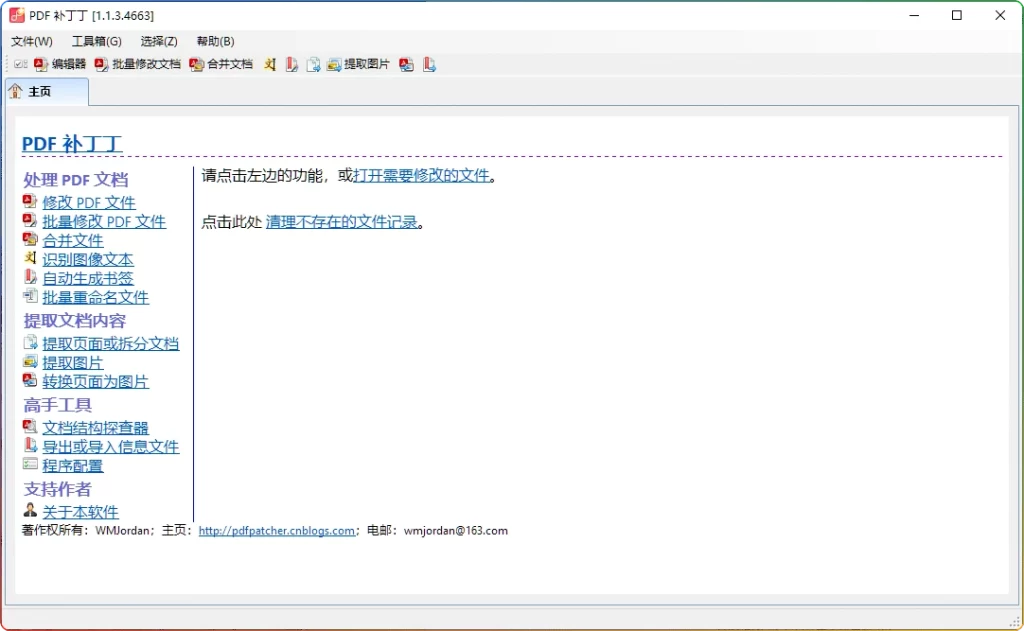This screenshot has width=1024, height=631.
Task: Open the convert pages to images toolbar icon
Action: coord(405,64)
